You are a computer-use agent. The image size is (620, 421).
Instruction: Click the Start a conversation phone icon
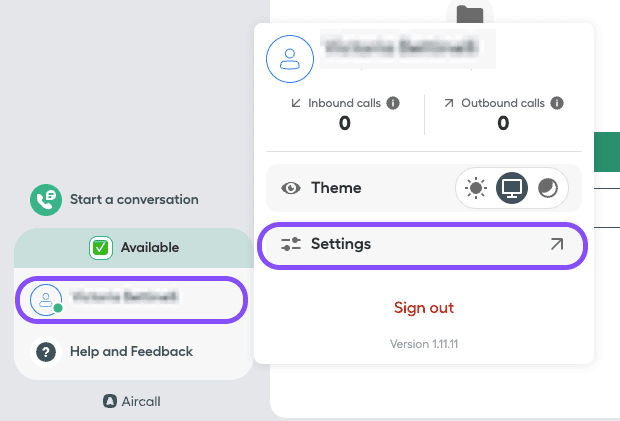(x=46, y=200)
